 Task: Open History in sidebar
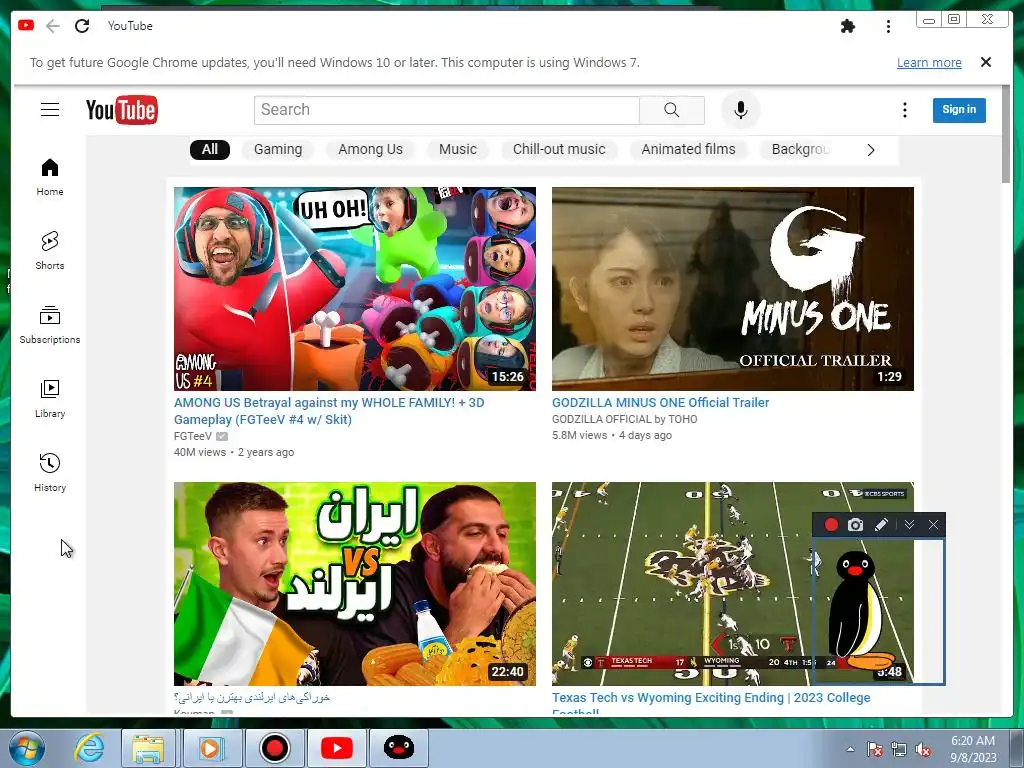(50, 472)
